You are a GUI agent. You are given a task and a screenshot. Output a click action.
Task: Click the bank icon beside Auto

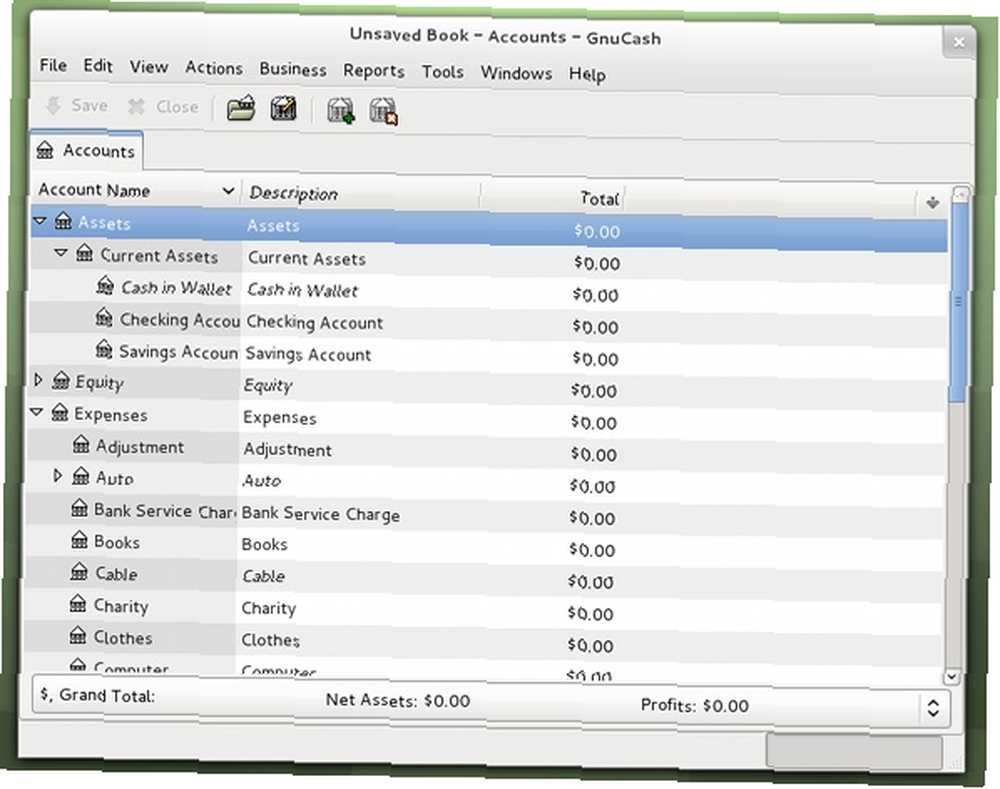coord(80,476)
